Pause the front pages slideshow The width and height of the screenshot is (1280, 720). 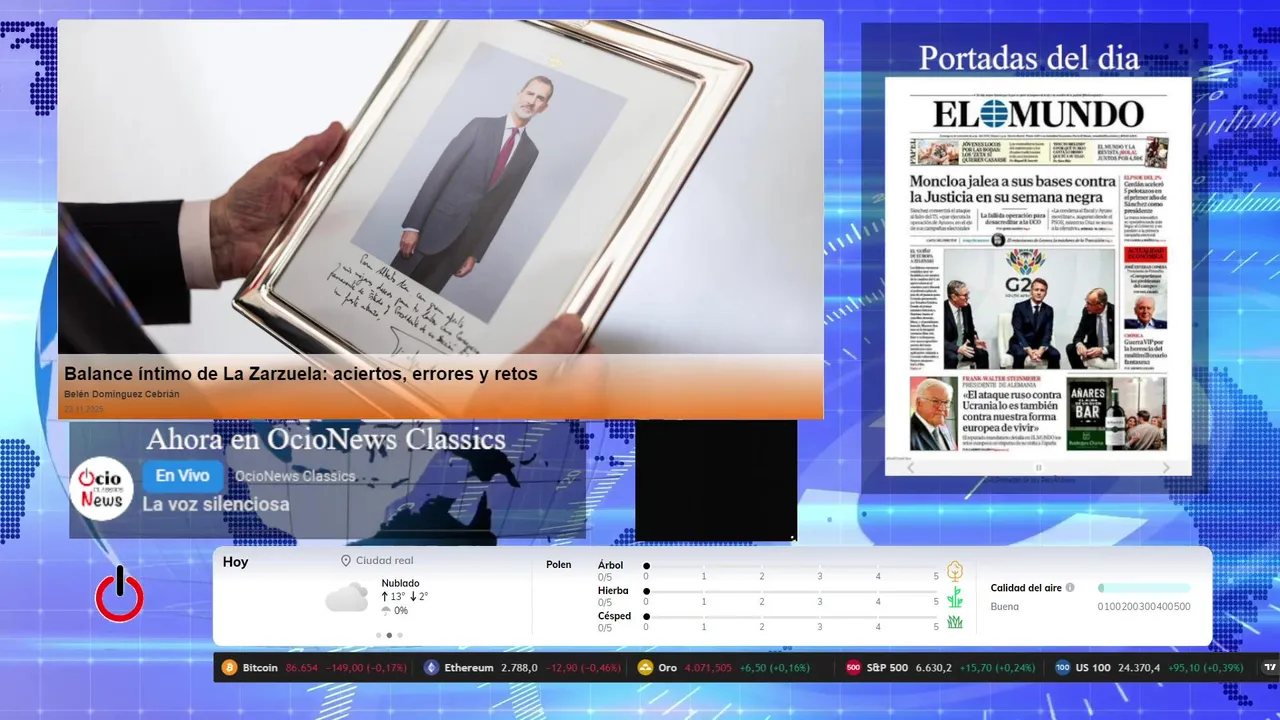coord(1038,467)
